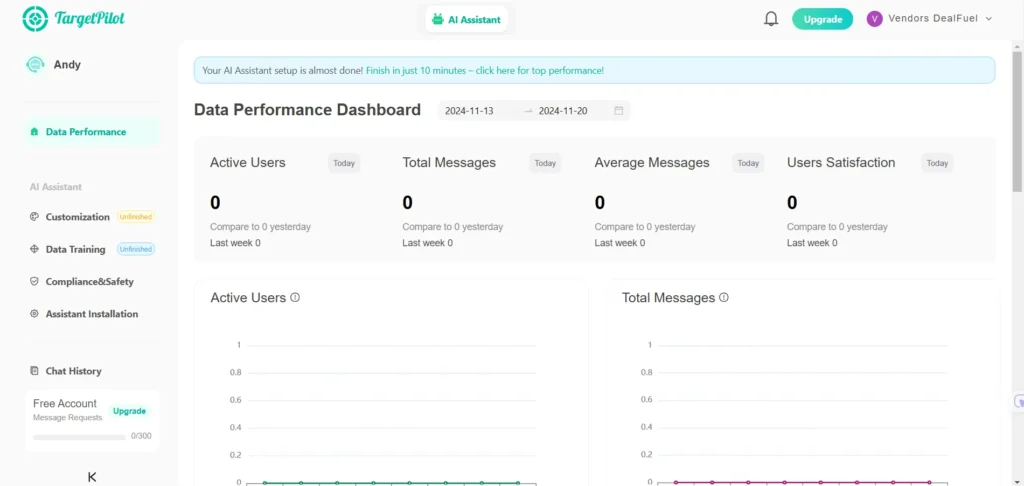The image size is (1024, 486).
Task: Click the info icon beside Total Messages chart
Action: pos(724,297)
